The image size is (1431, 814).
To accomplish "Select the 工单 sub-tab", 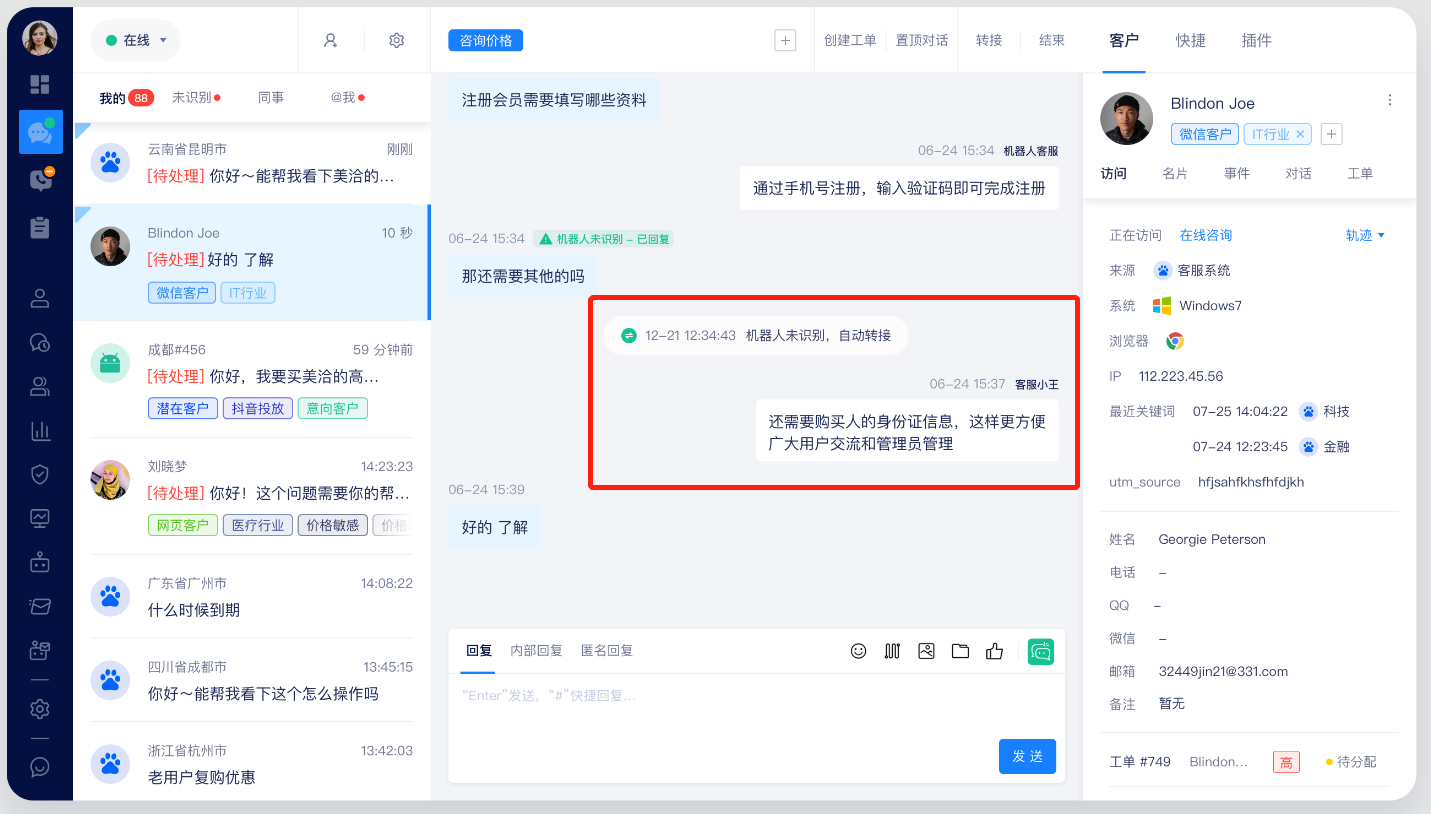I will pos(1360,173).
